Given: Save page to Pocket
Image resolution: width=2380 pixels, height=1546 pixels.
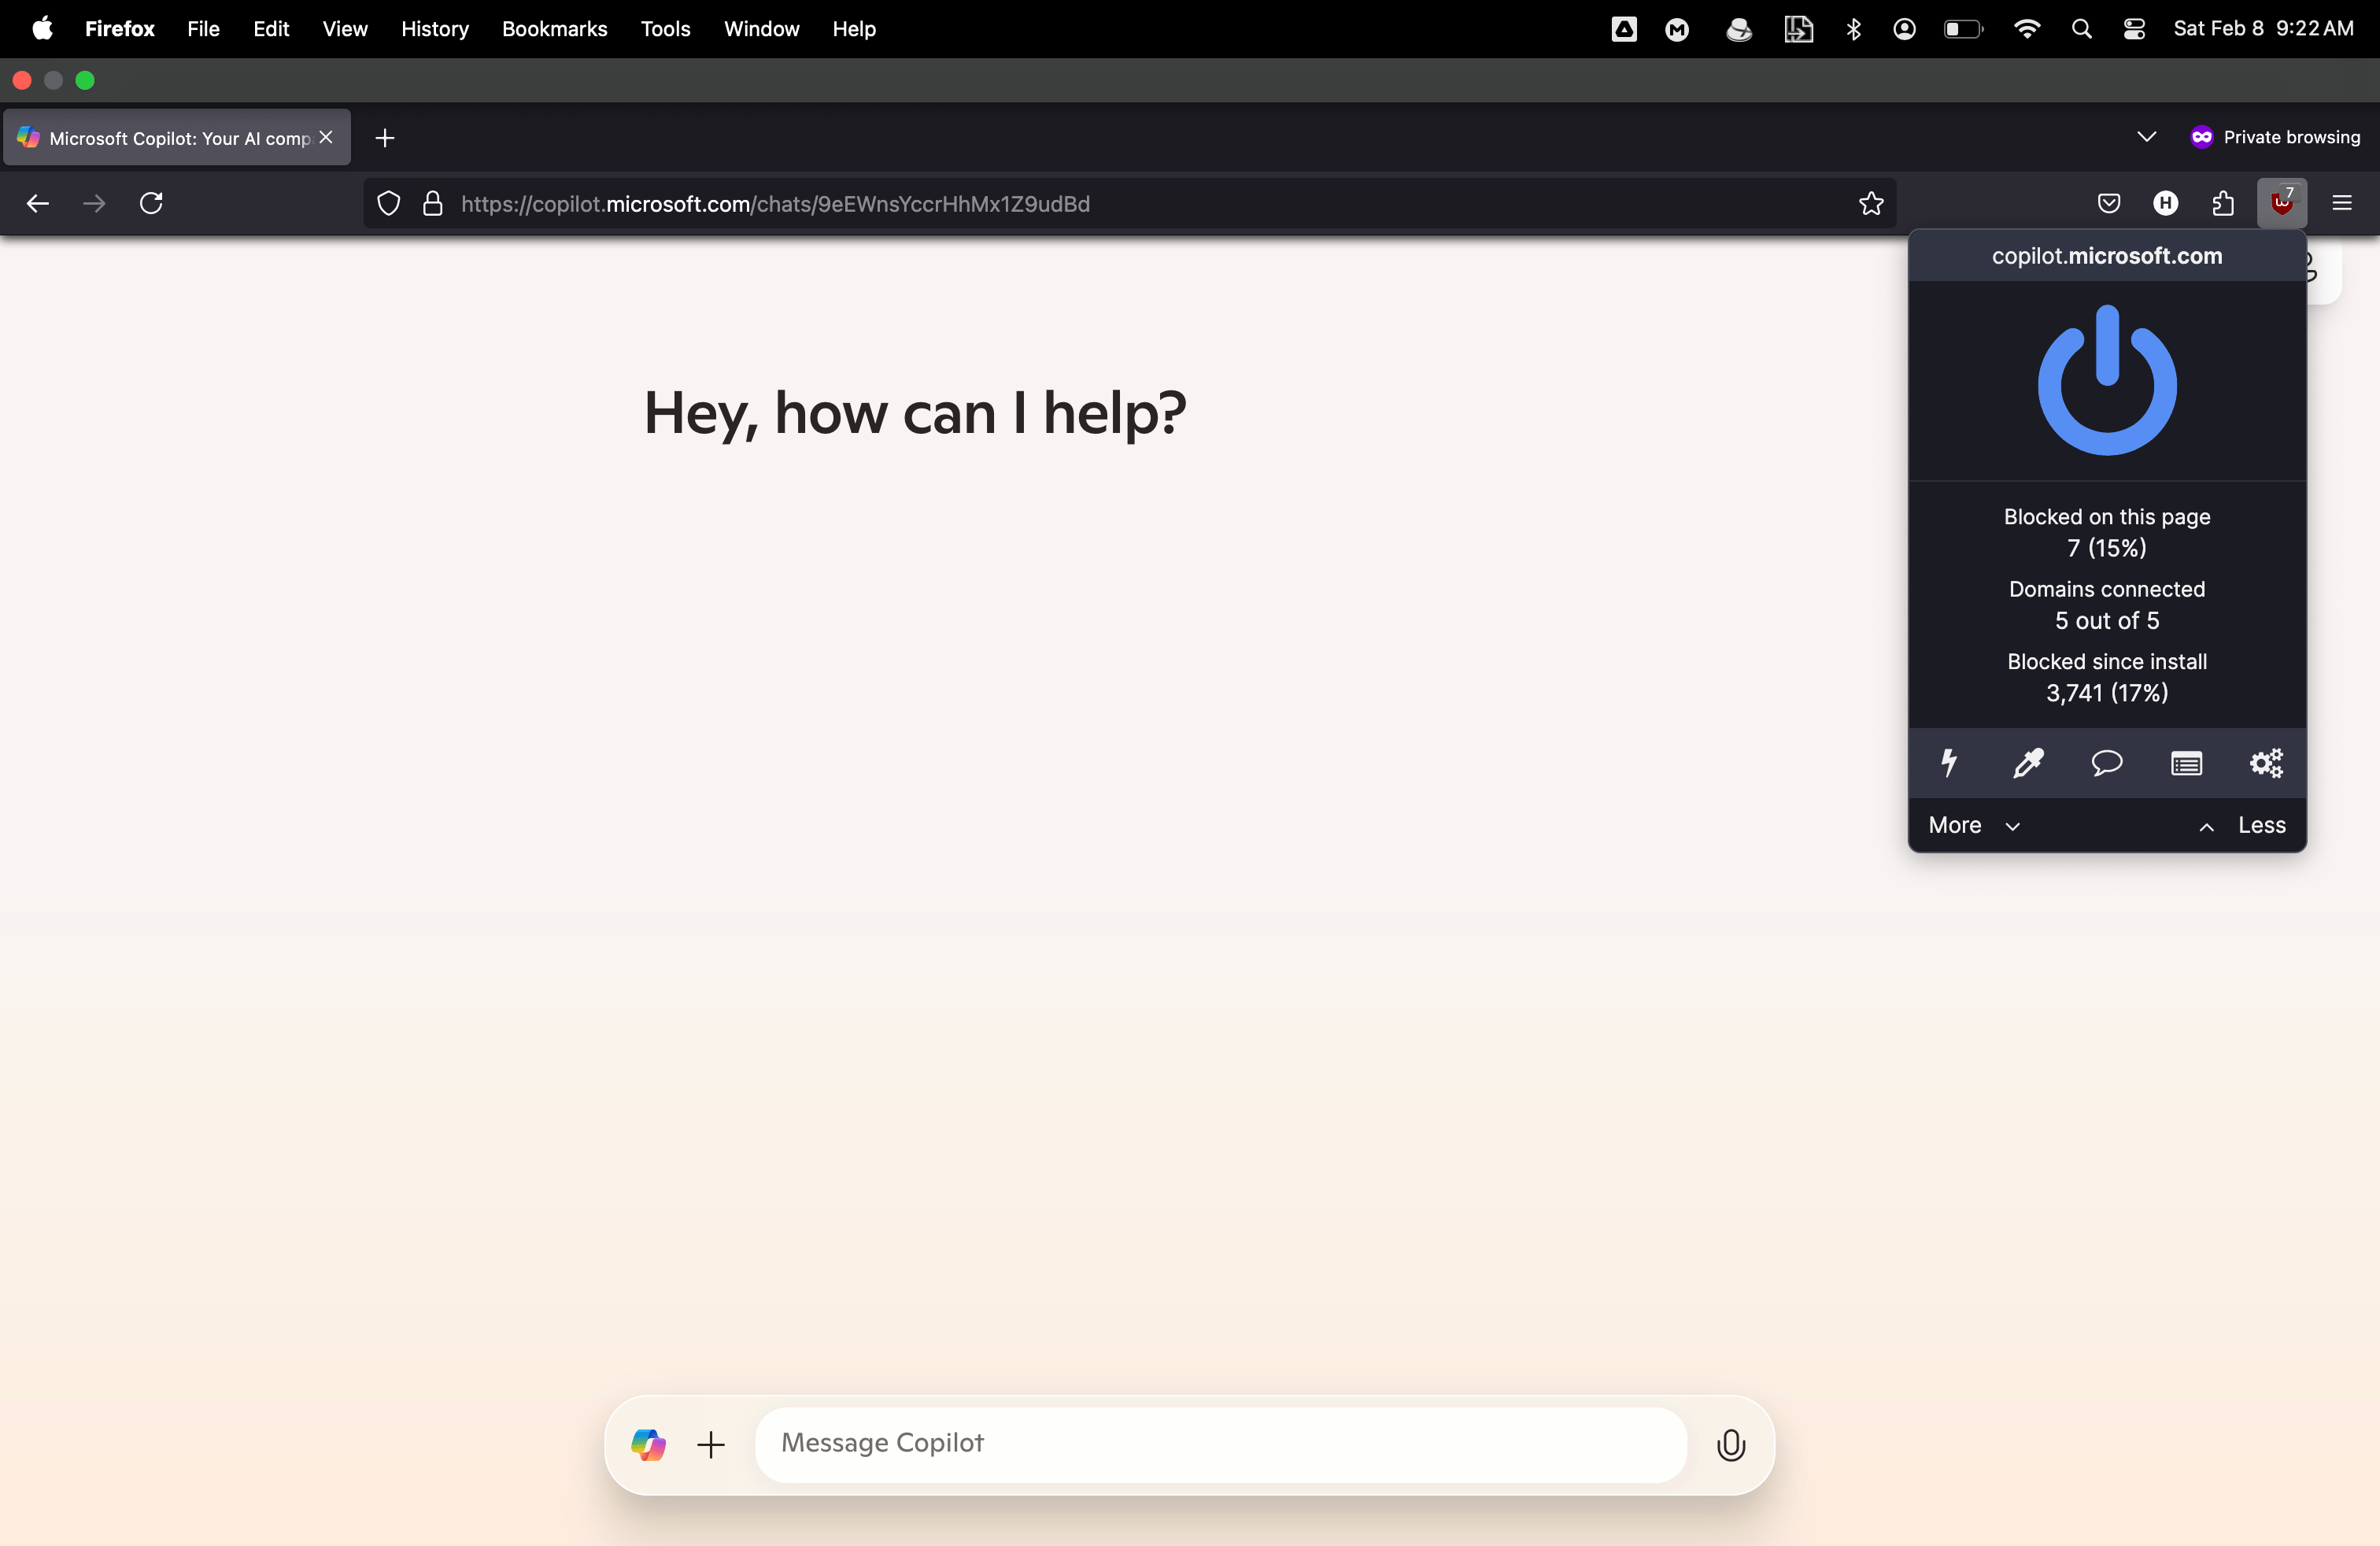Looking at the screenshot, I should [x=2109, y=203].
